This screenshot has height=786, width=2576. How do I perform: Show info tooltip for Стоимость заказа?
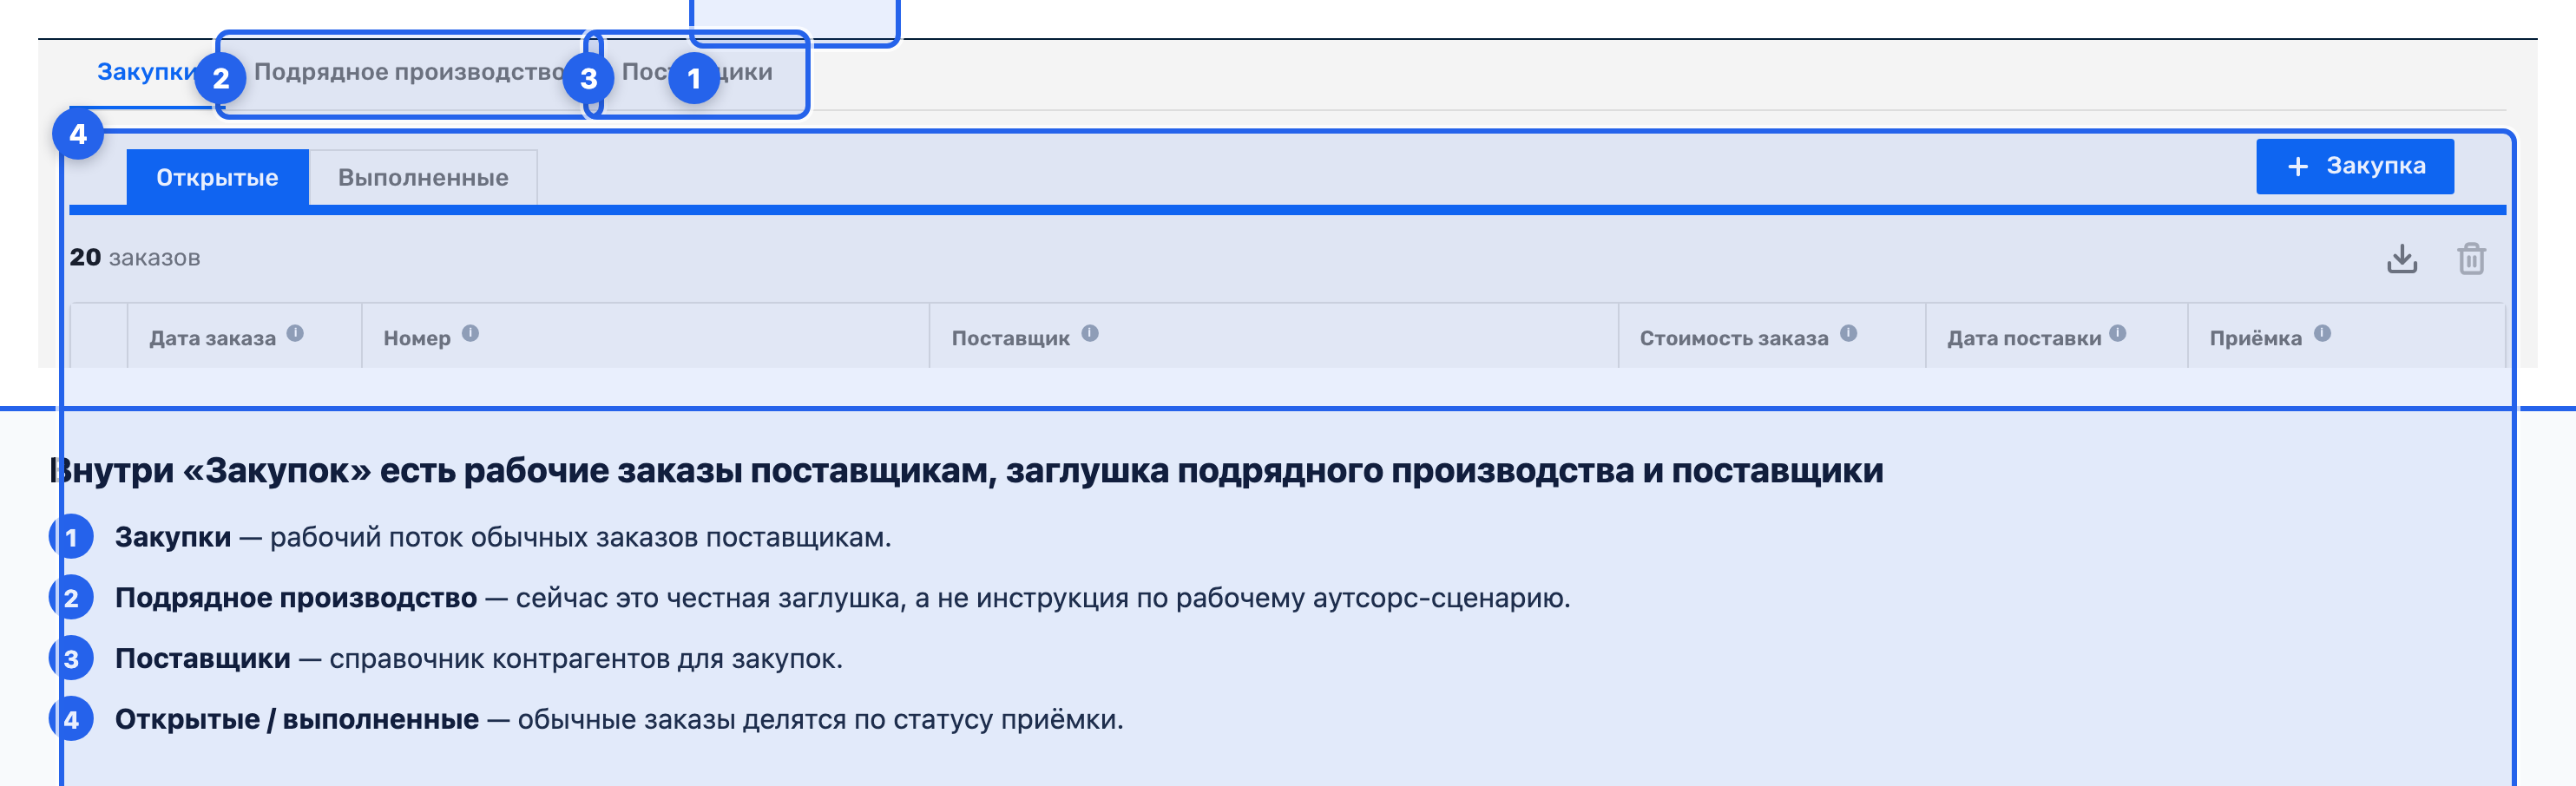pyautogui.click(x=1848, y=334)
